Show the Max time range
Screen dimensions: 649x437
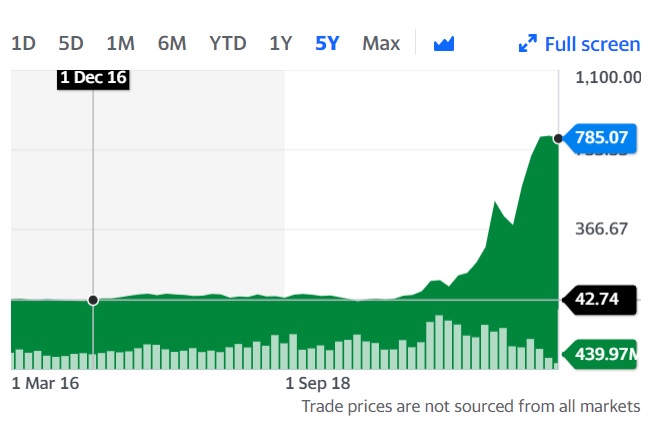point(381,43)
